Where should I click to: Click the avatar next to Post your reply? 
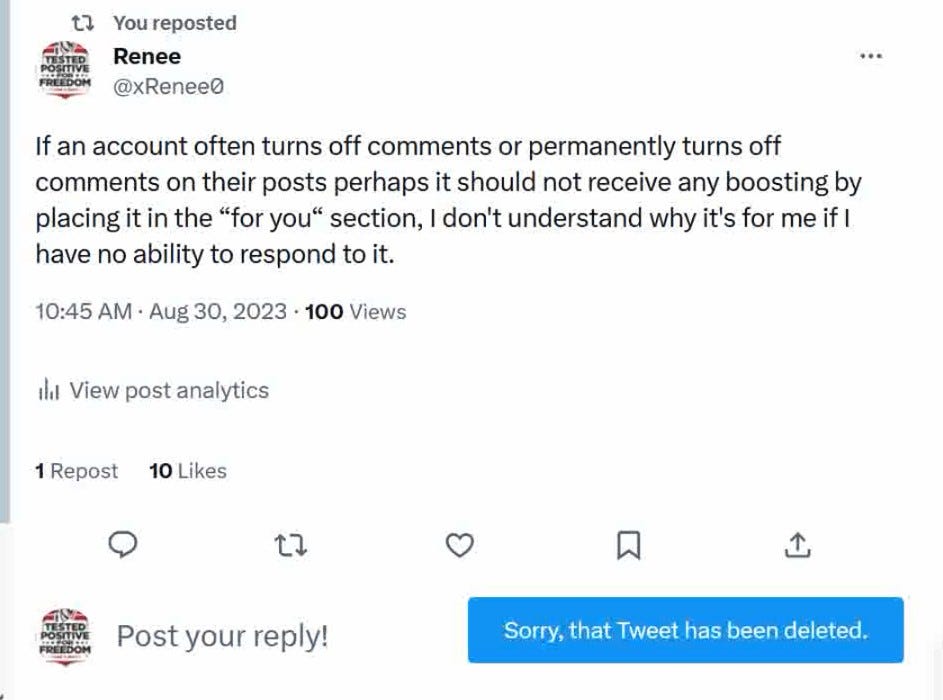coord(65,637)
